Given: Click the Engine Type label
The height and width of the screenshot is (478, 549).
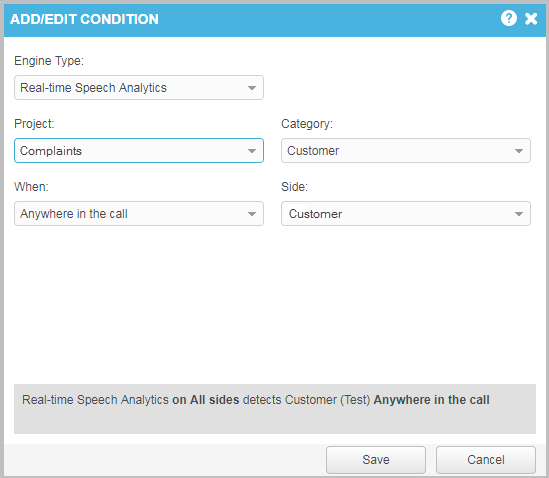Looking at the screenshot, I should click(49, 61).
